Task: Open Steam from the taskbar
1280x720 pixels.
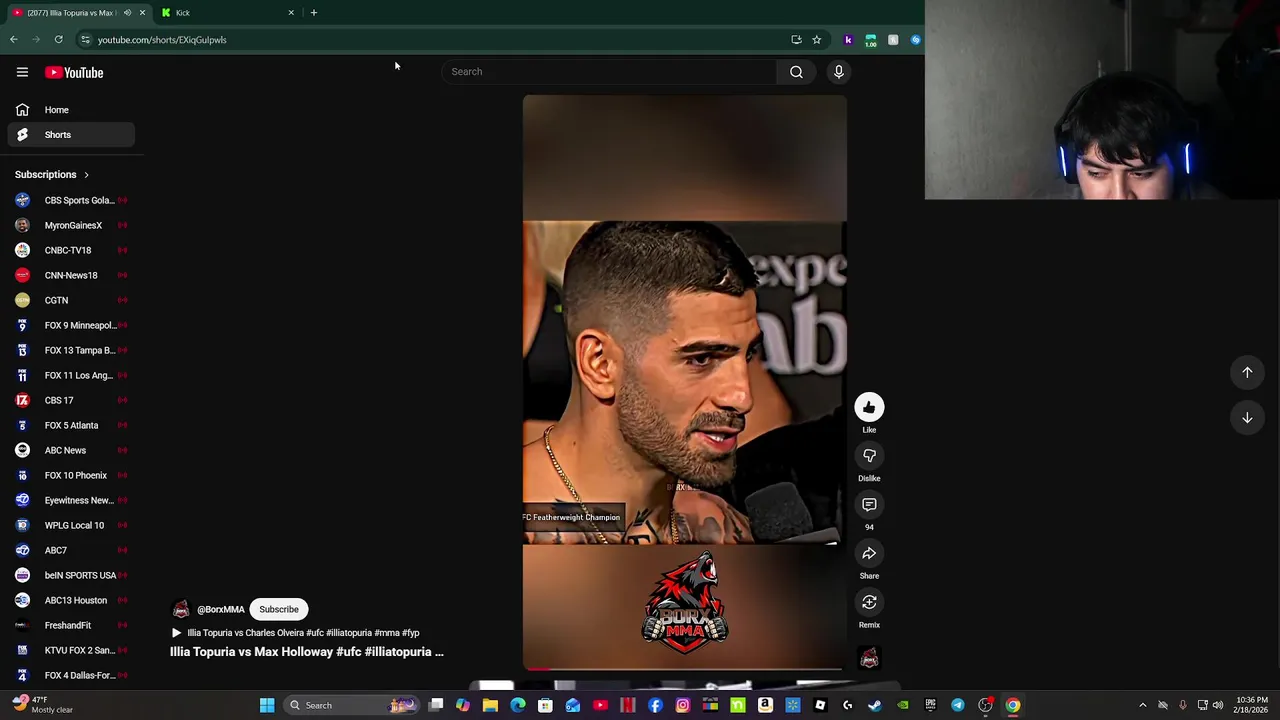Action: [x=874, y=705]
